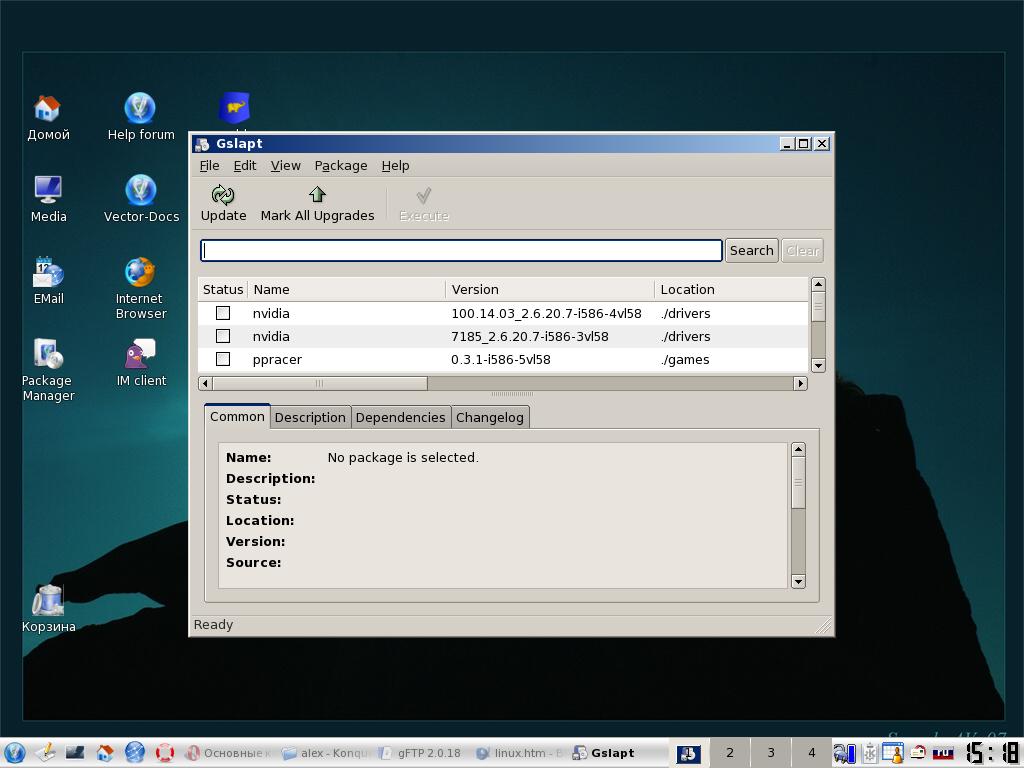The image size is (1024, 768).
Task: Sort by the Name column header
Action: pyautogui.click(x=347, y=289)
